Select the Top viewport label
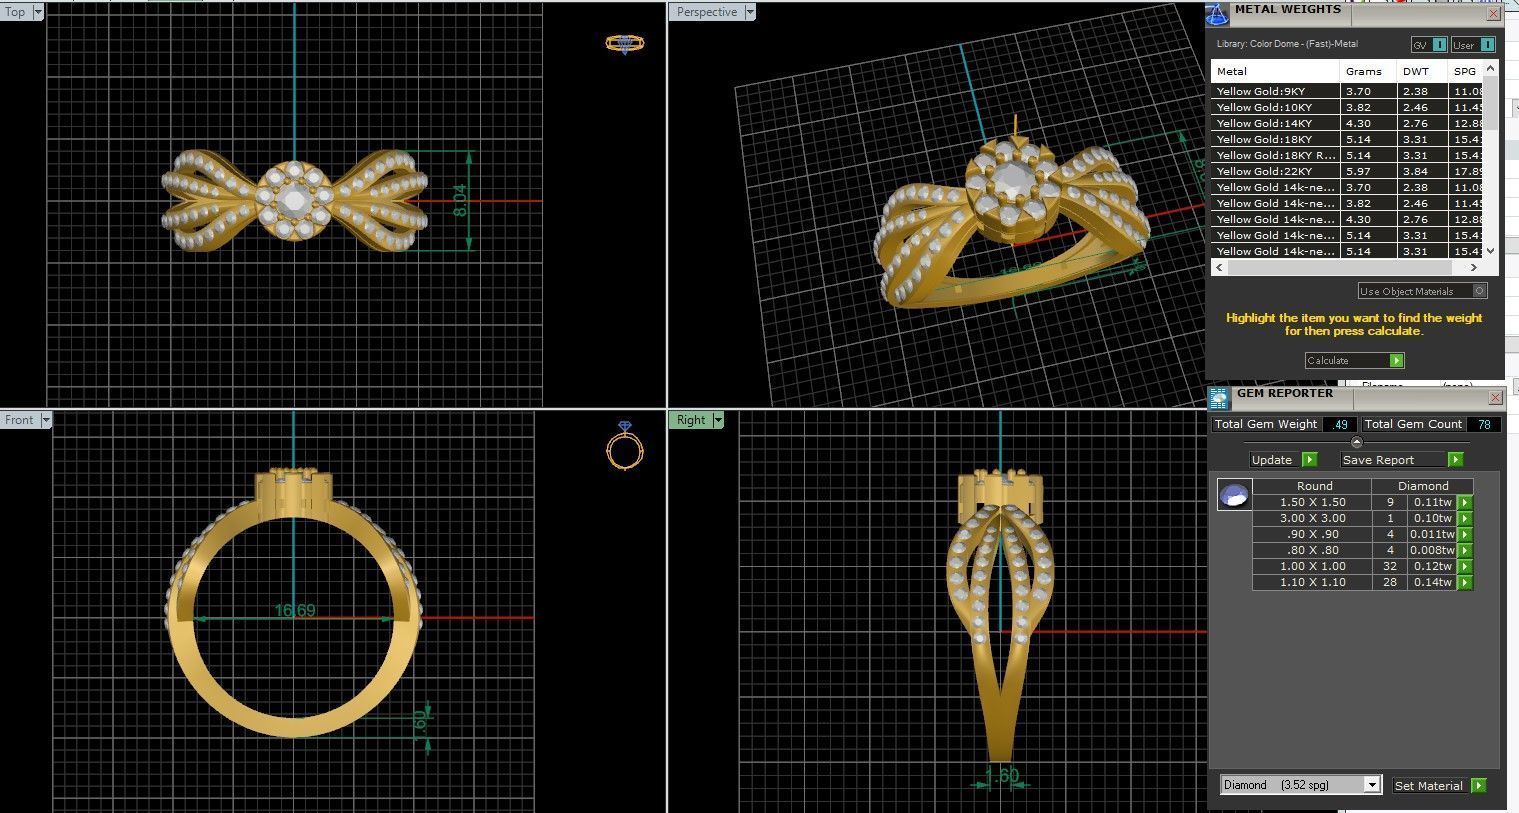Viewport: 1519px width, 813px height. (x=16, y=12)
